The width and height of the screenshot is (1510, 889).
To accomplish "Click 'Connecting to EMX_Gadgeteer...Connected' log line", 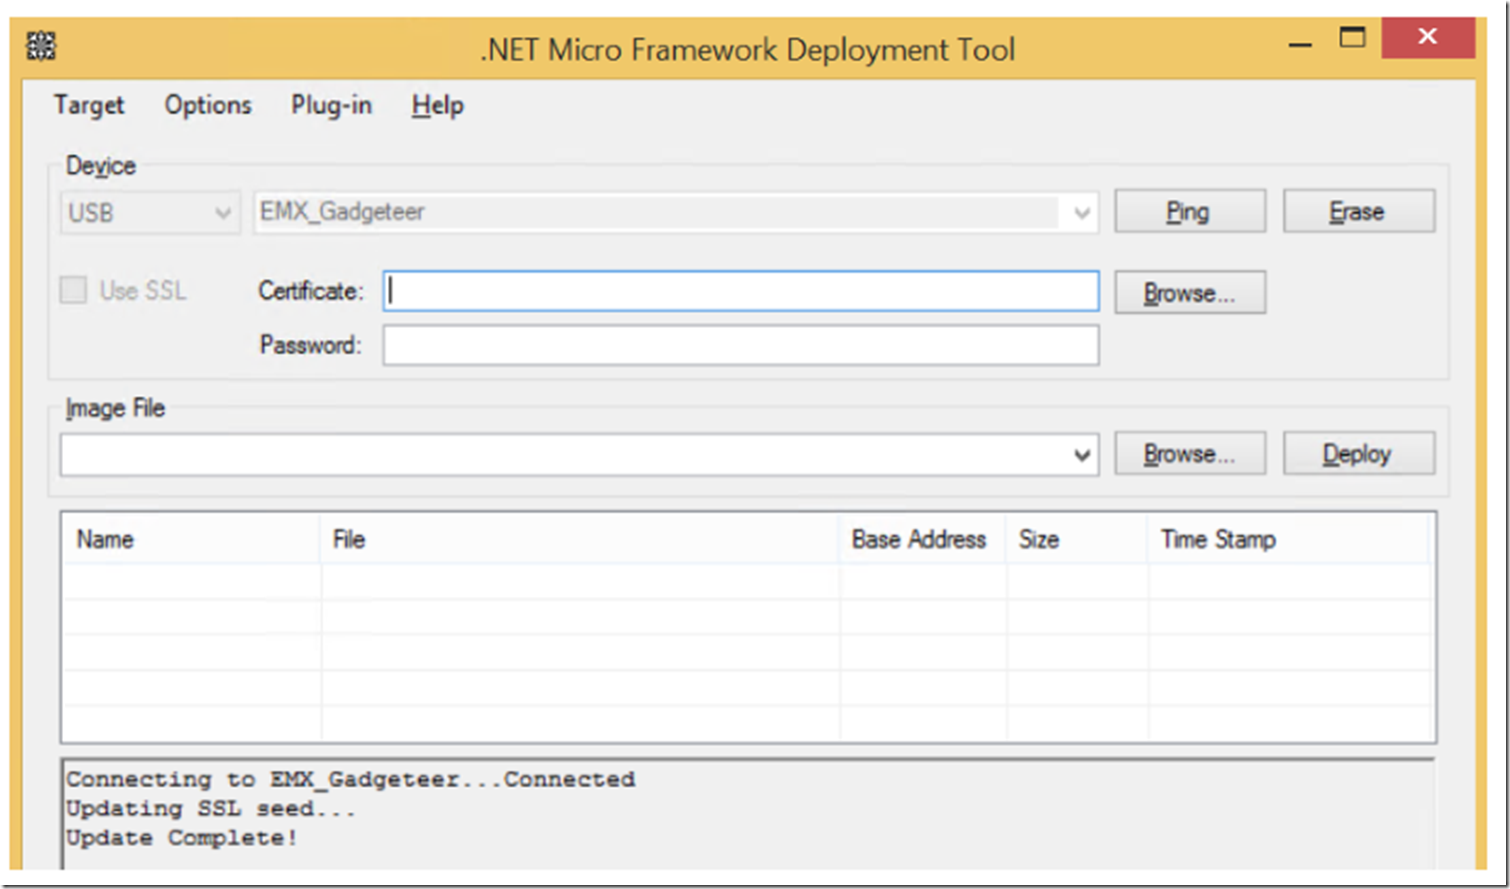I will [351, 779].
